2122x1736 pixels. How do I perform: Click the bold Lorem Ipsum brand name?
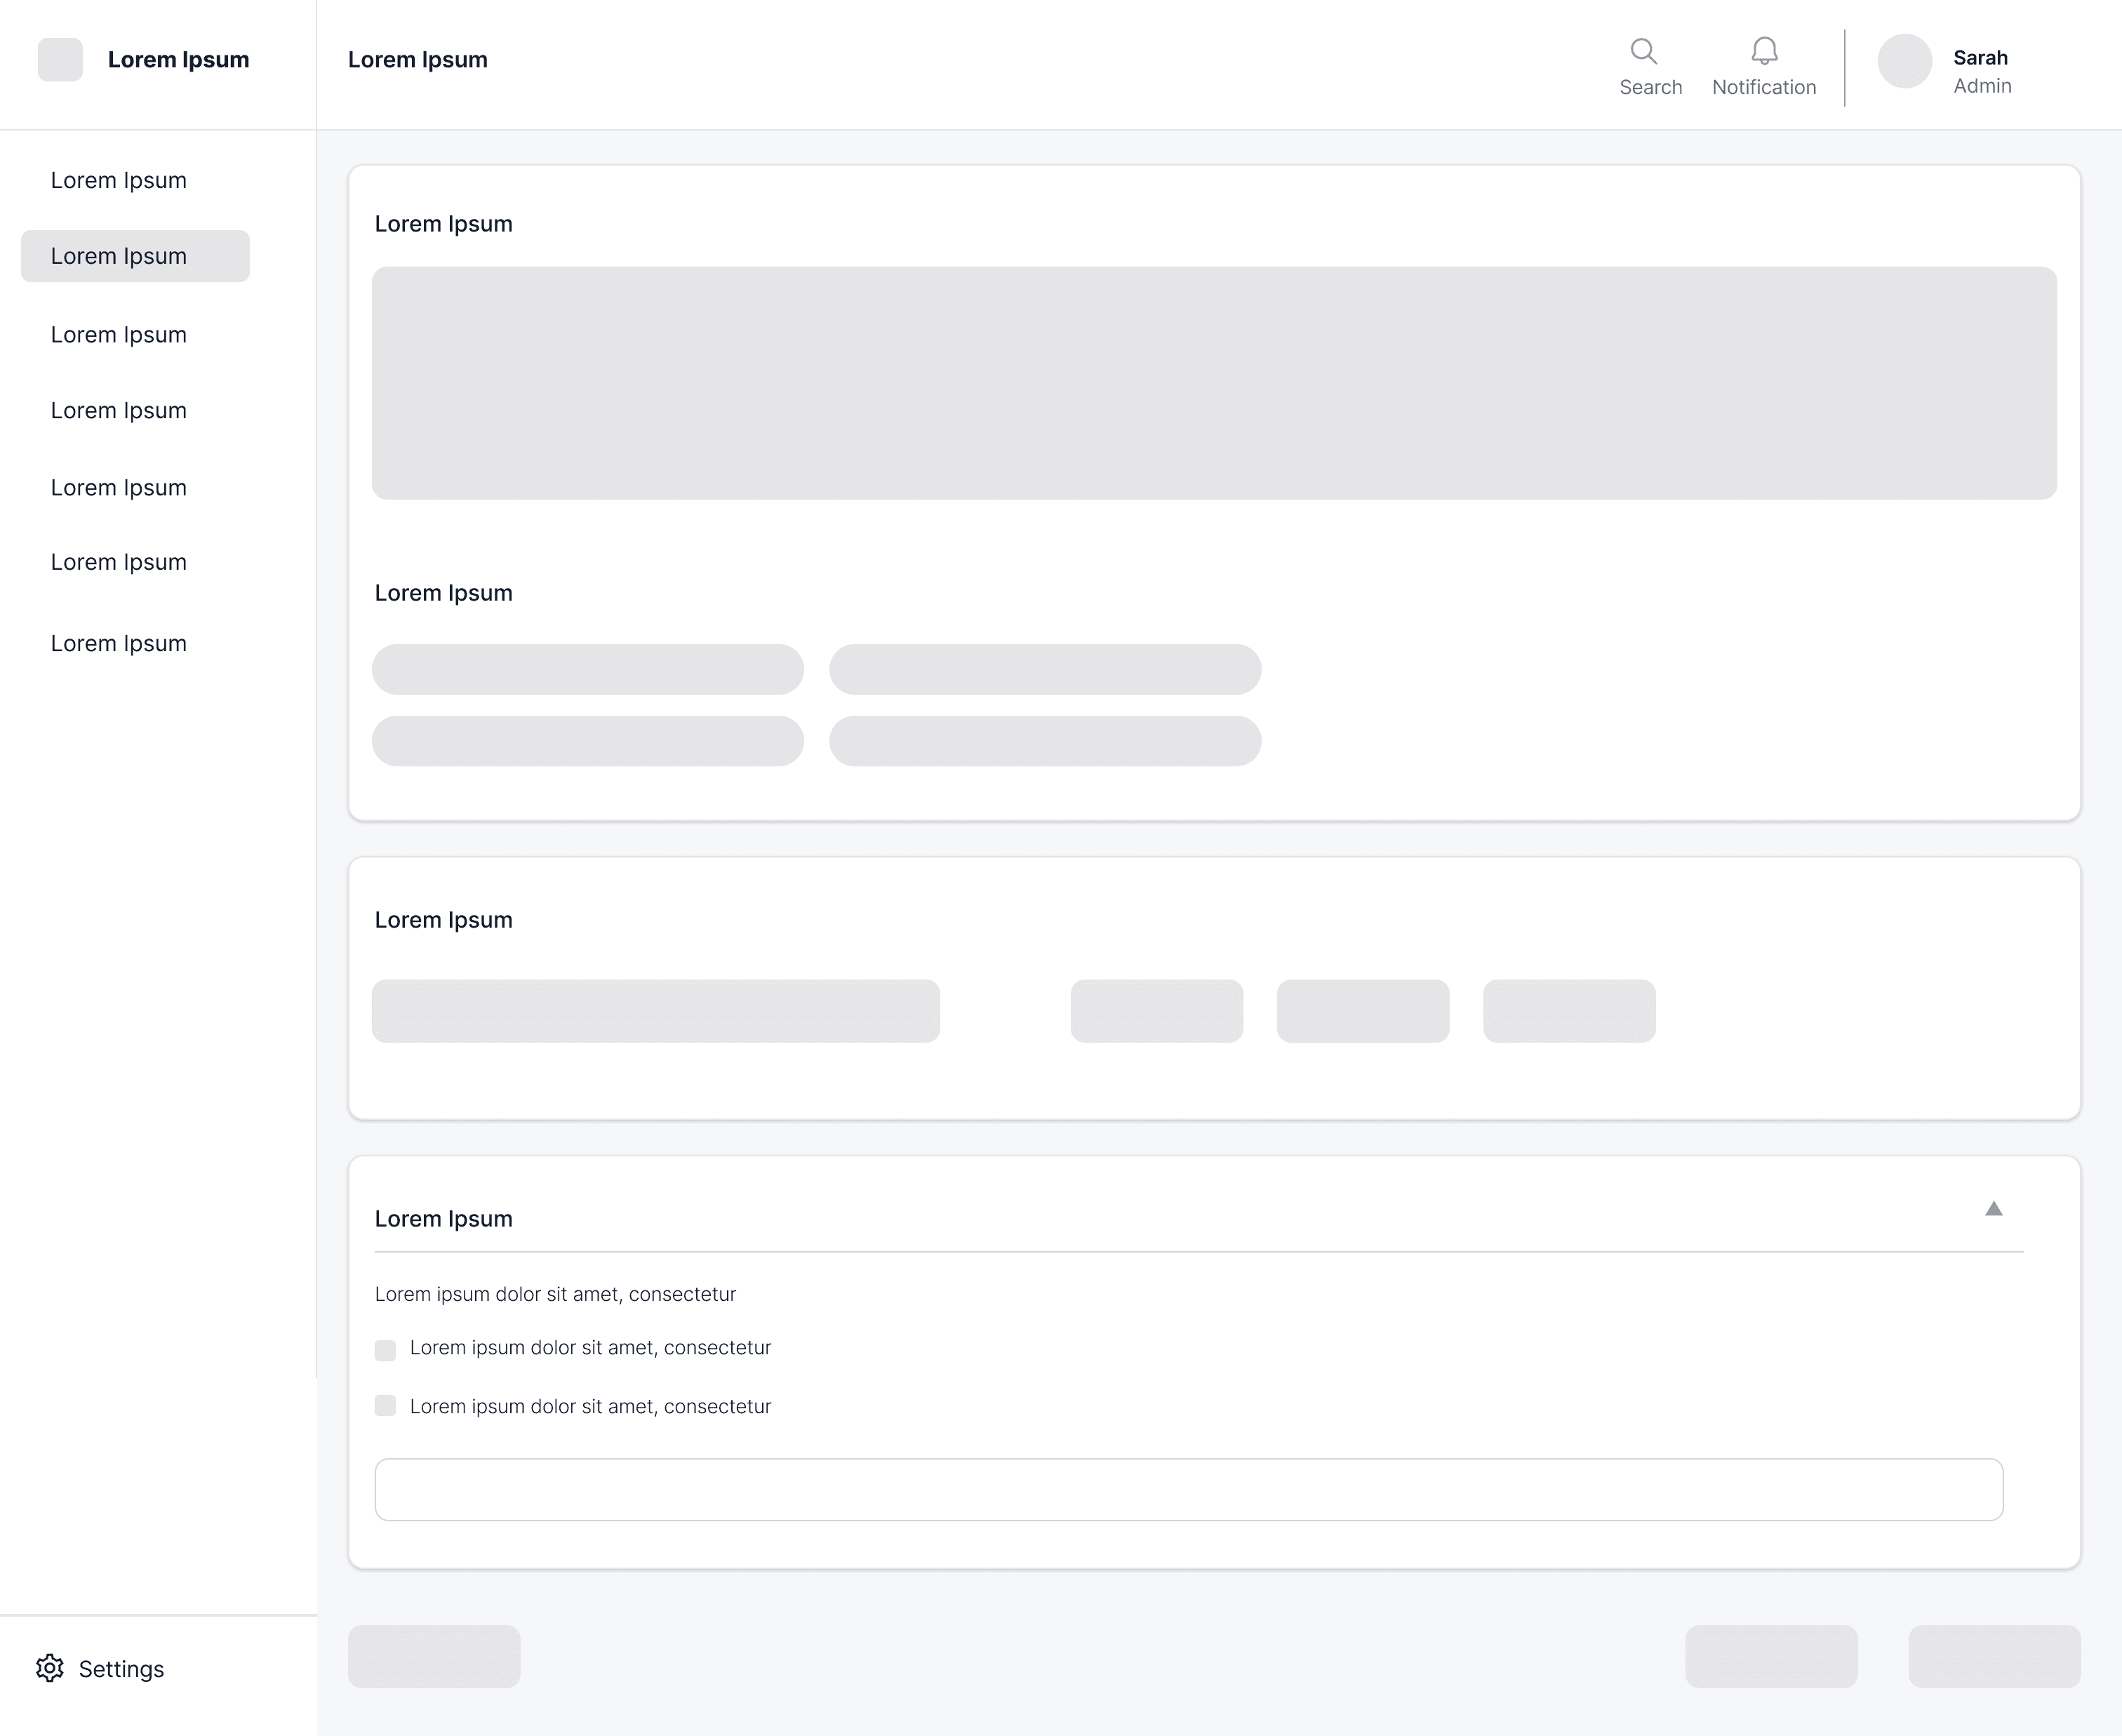[178, 60]
